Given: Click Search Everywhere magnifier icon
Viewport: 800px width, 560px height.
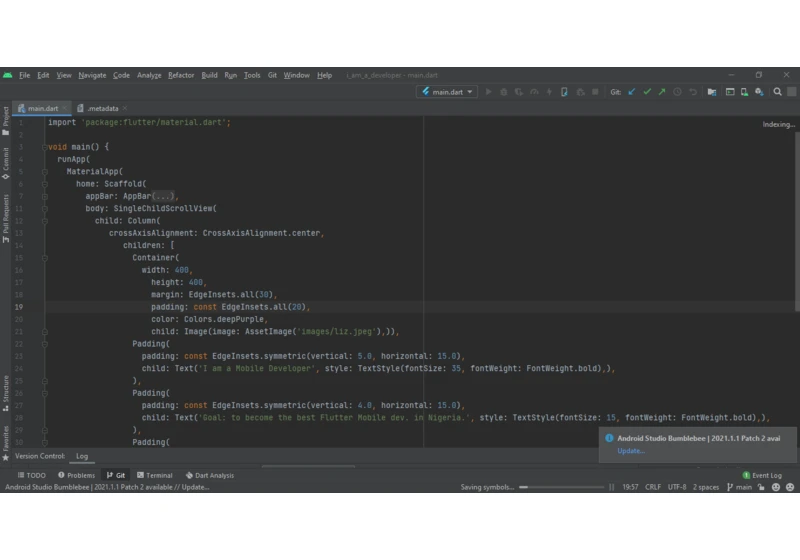Looking at the screenshot, I should pyautogui.click(x=778, y=92).
